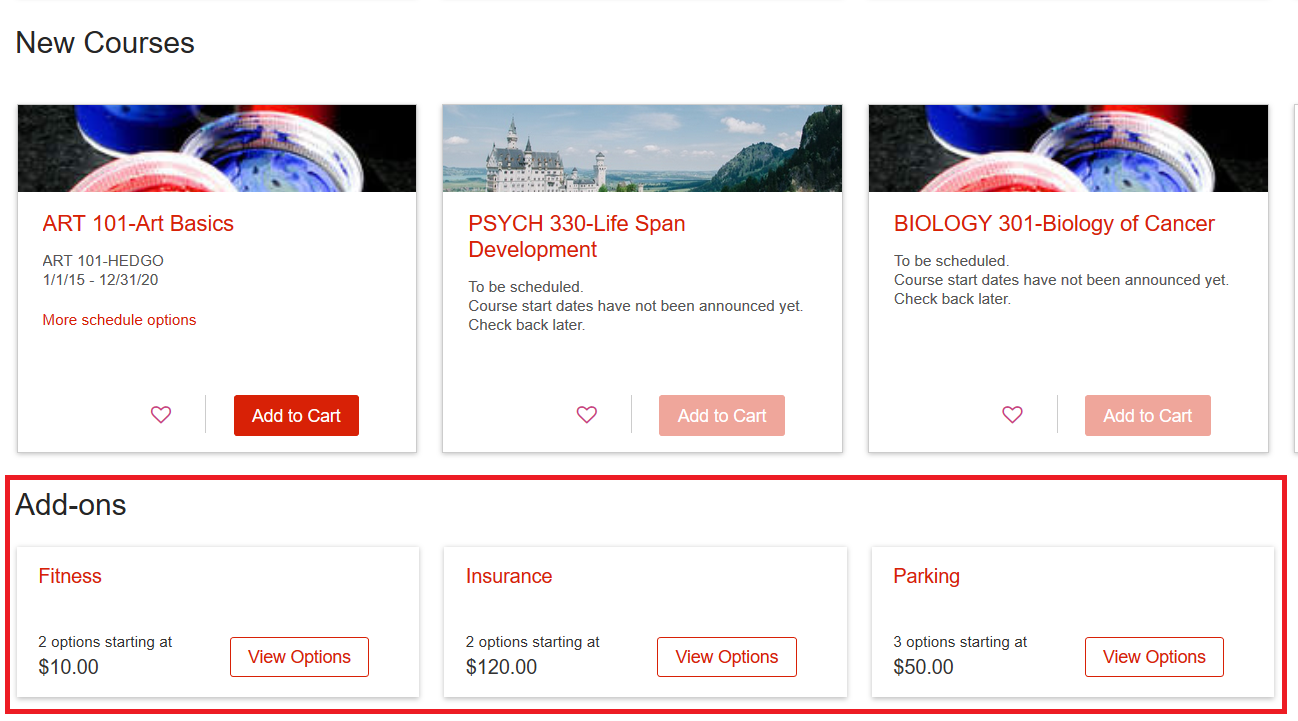Click Add to Cart on BIOLOGY 301
The width and height of the screenshot is (1298, 721).
(1147, 416)
